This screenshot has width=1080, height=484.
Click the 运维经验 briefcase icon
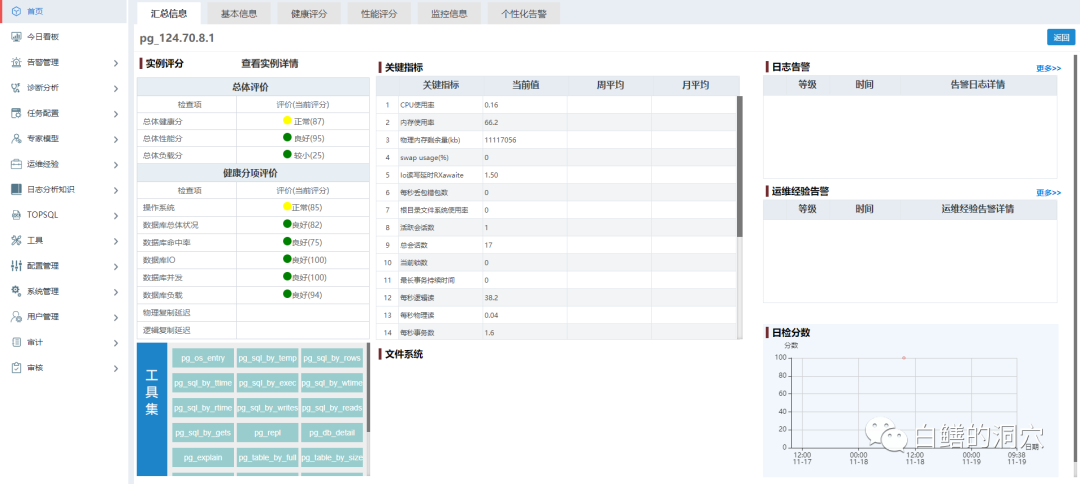tap(16, 164)
